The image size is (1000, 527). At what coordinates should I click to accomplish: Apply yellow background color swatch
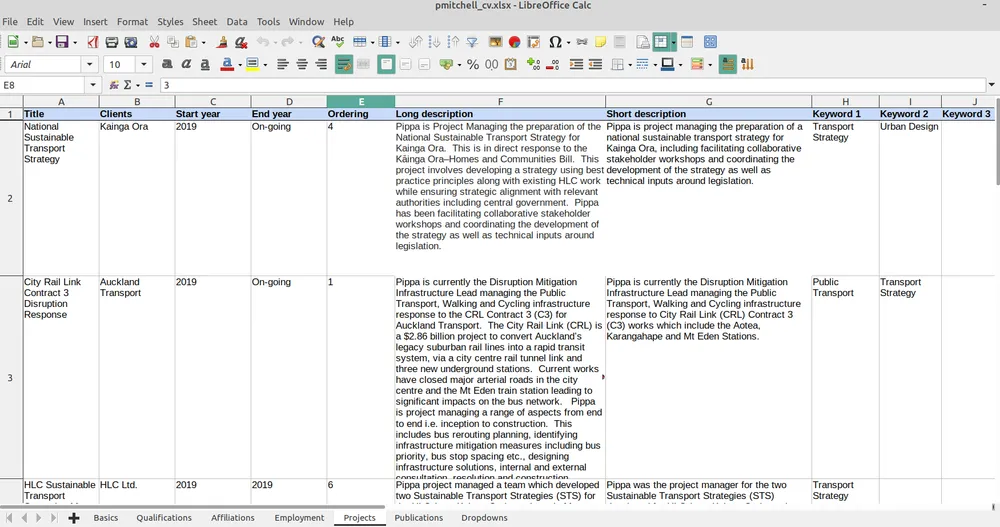pos(253,64)
